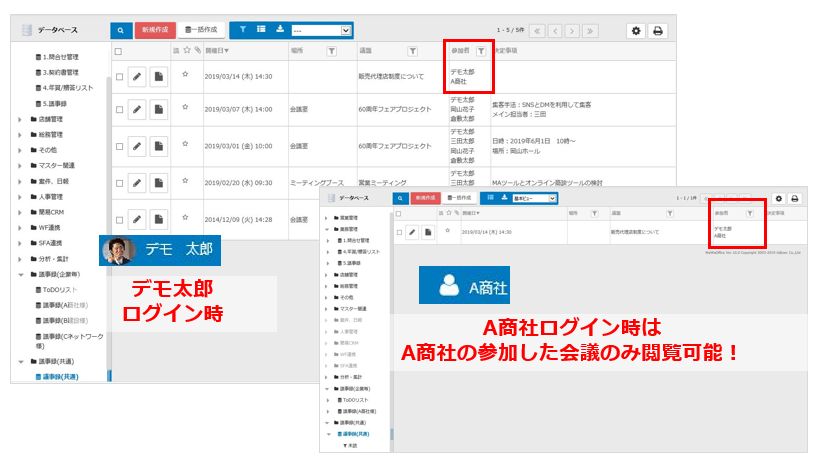Select 議事録(共通) highlighted item in the left tree
Viewport: 822px width, 463px height.
pyautogui.click(x=59, y=376)
